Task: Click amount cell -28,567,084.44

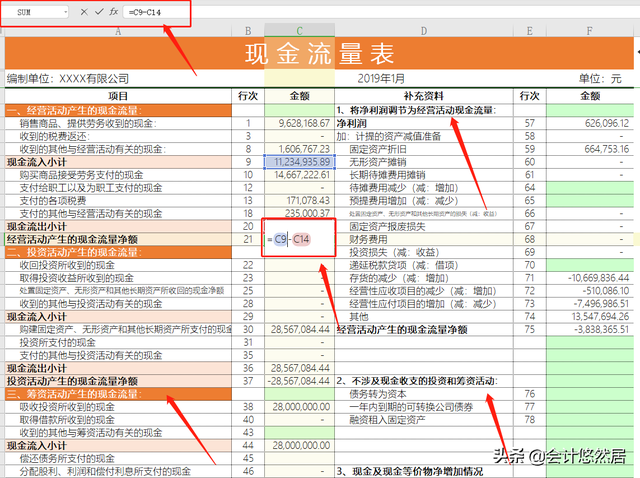Action: 299,381
